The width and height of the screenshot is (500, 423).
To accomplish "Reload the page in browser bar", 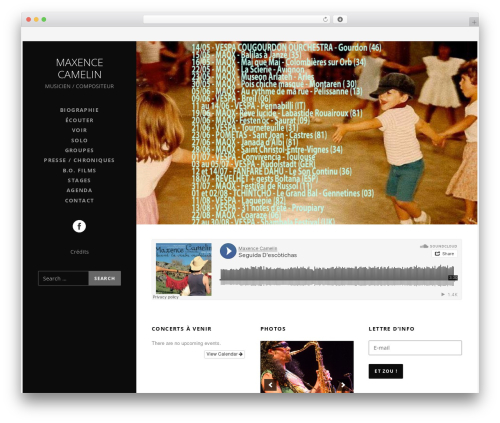I will pyautogui.click(x=325, y=19).
